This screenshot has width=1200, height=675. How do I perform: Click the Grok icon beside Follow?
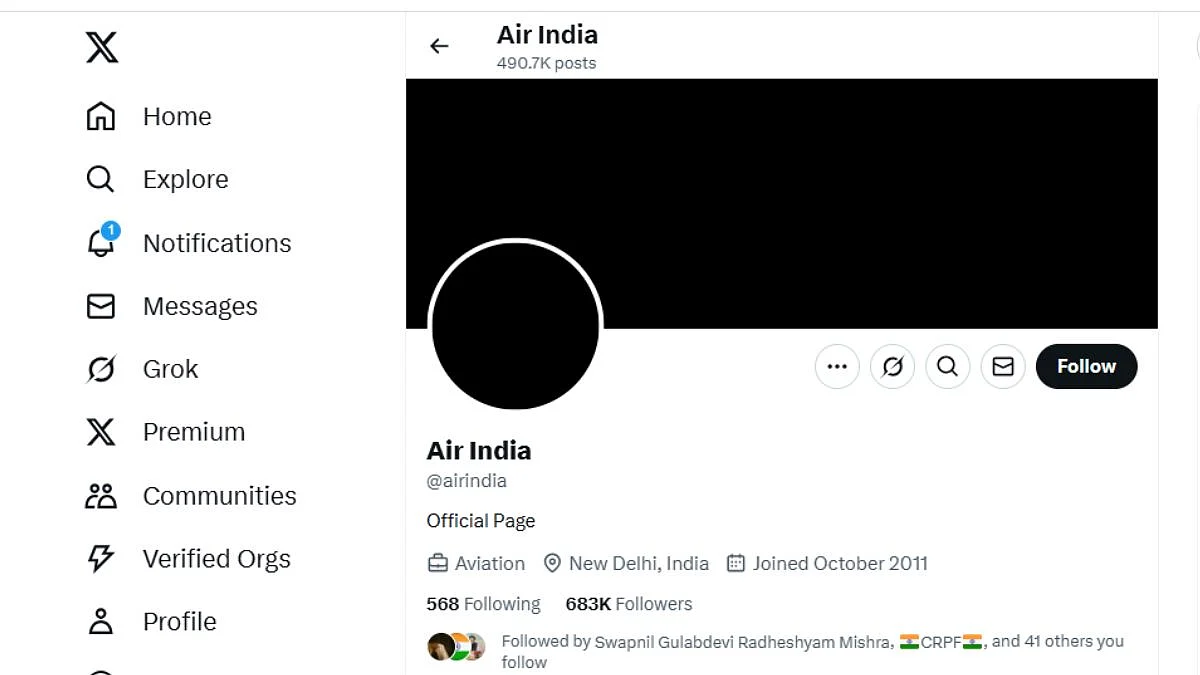pos(893,367)
